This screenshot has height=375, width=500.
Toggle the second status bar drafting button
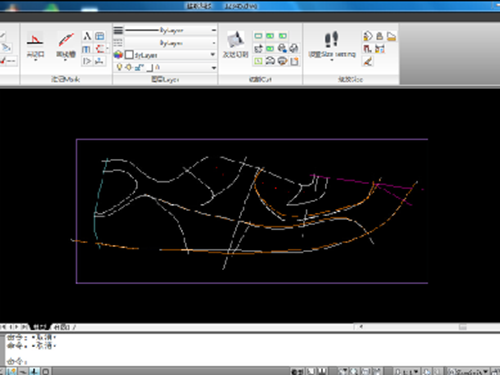23,371
